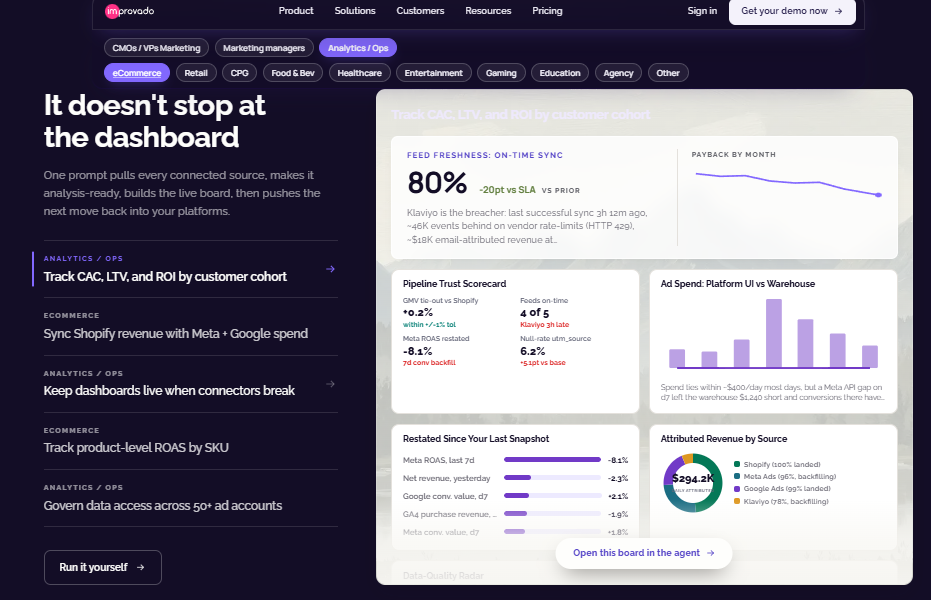
Task: Open Keep dashboards live when connectors break
Action: (191, 384)
